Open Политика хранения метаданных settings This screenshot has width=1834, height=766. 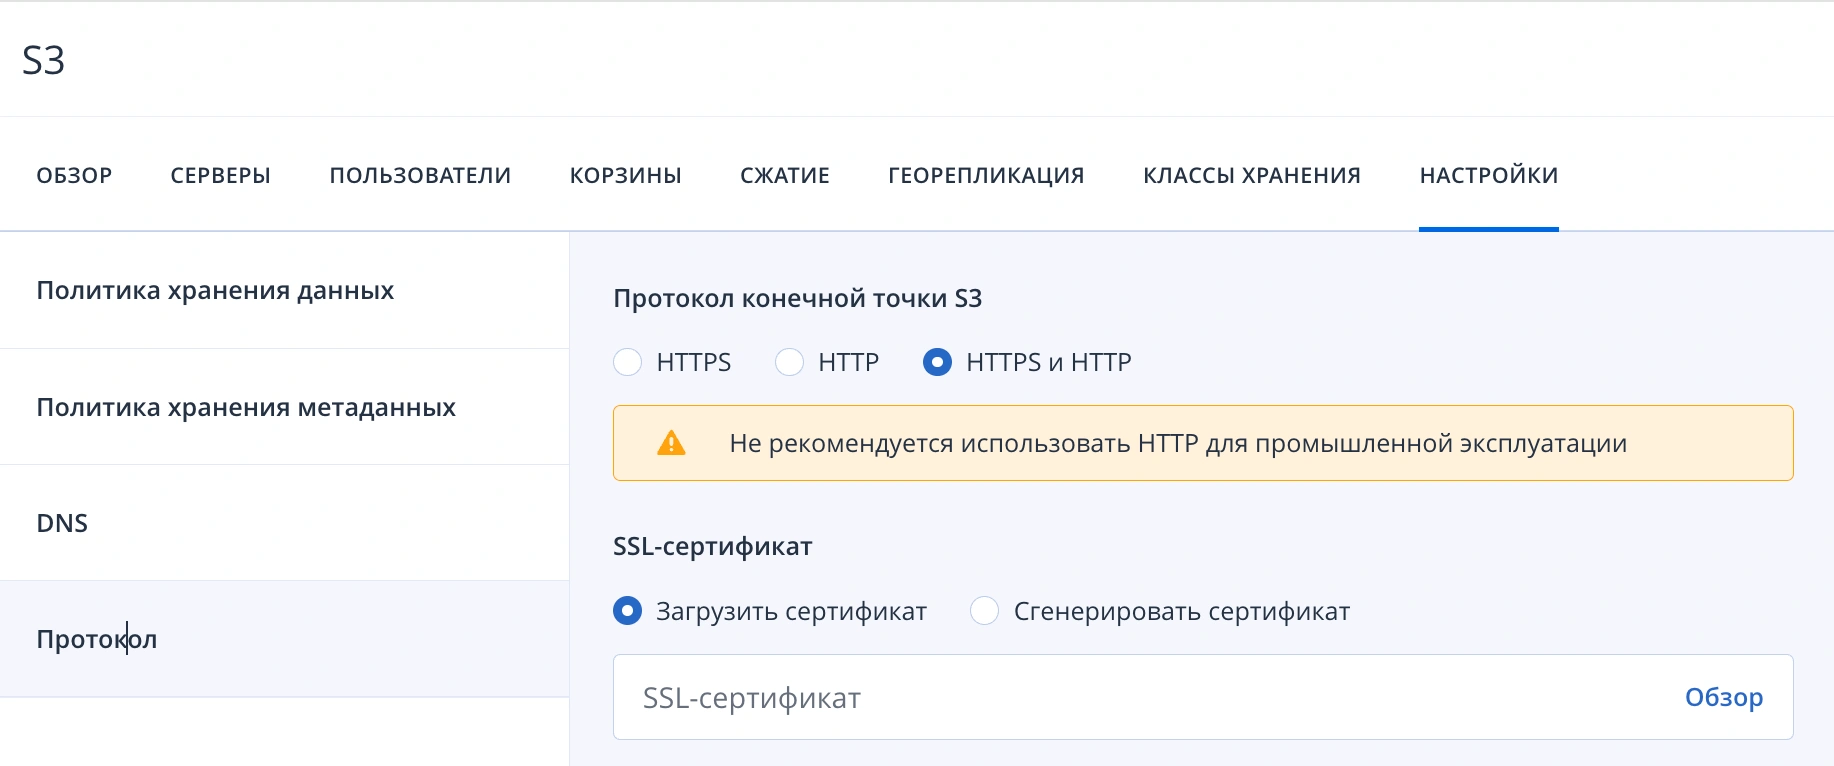[245, 407]
